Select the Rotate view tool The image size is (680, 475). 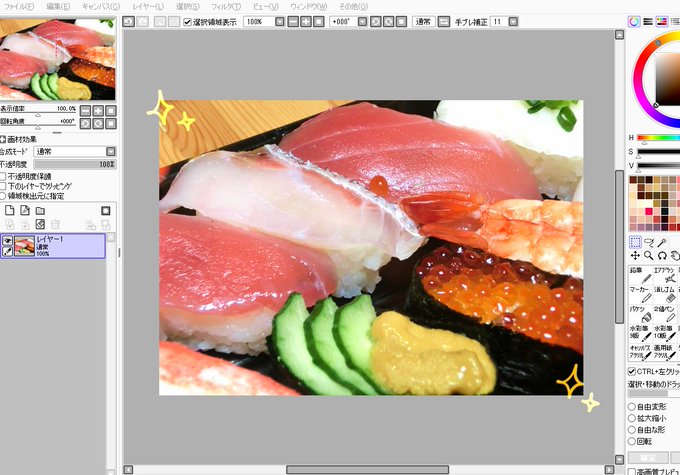tap(662, 256)
